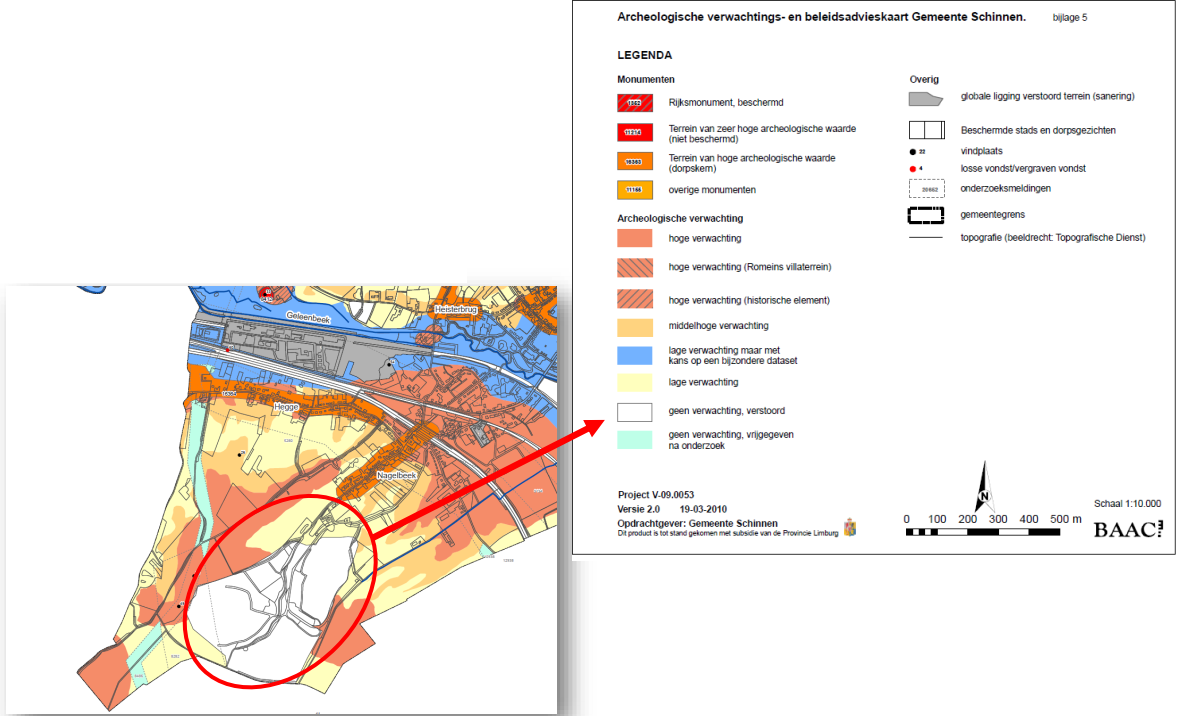Click the 'losse vondst/vergraven vondst' label
The height and width of the screenshot is (716, 1180).
pyautogui.click(x=1023, y=169)
